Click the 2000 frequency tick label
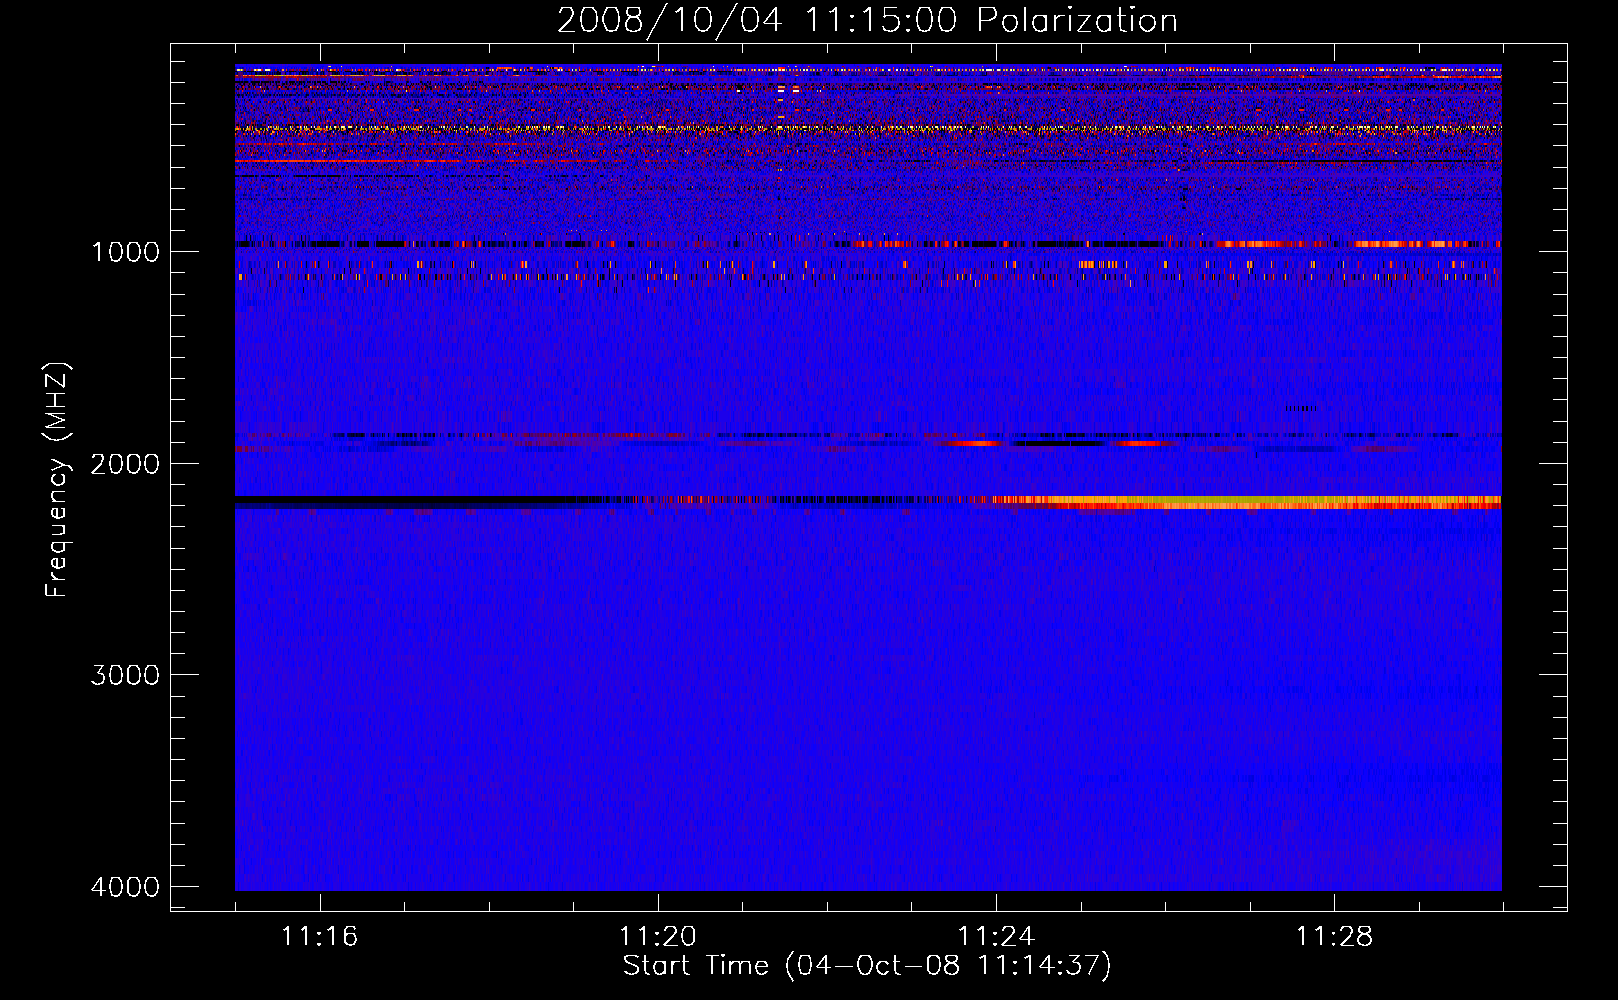 point(125,463)
